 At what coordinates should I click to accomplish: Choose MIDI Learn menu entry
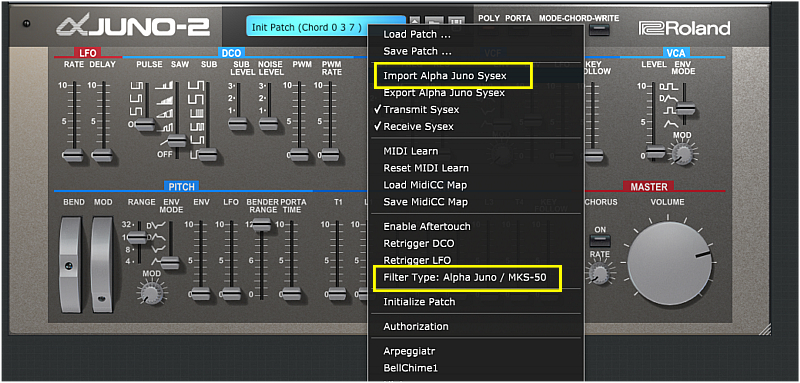click(411, 151)
